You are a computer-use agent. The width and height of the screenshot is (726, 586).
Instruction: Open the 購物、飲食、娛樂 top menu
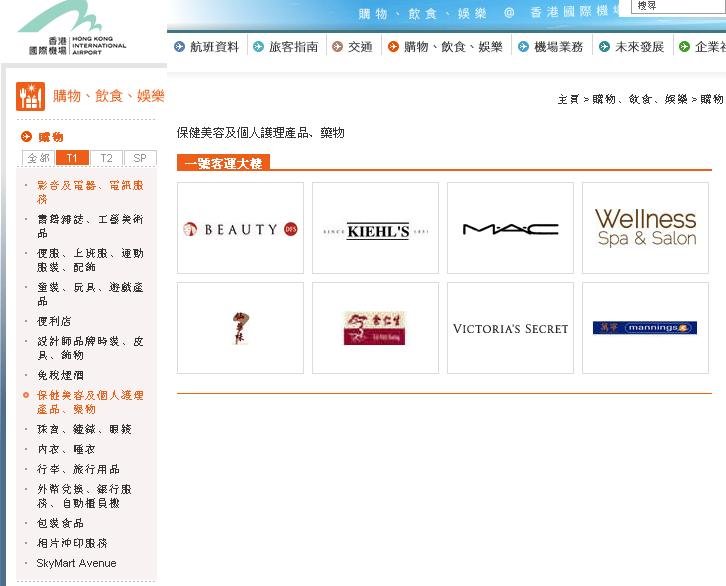453,47
